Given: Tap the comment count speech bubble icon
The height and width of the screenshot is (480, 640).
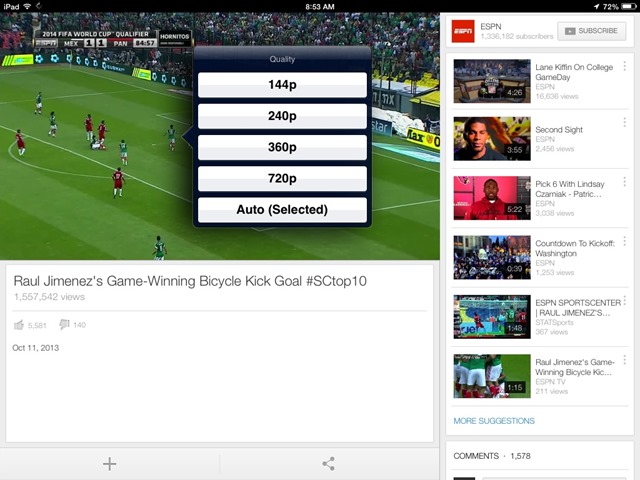Looking at the screenshot, I should (x=64, y=325).
